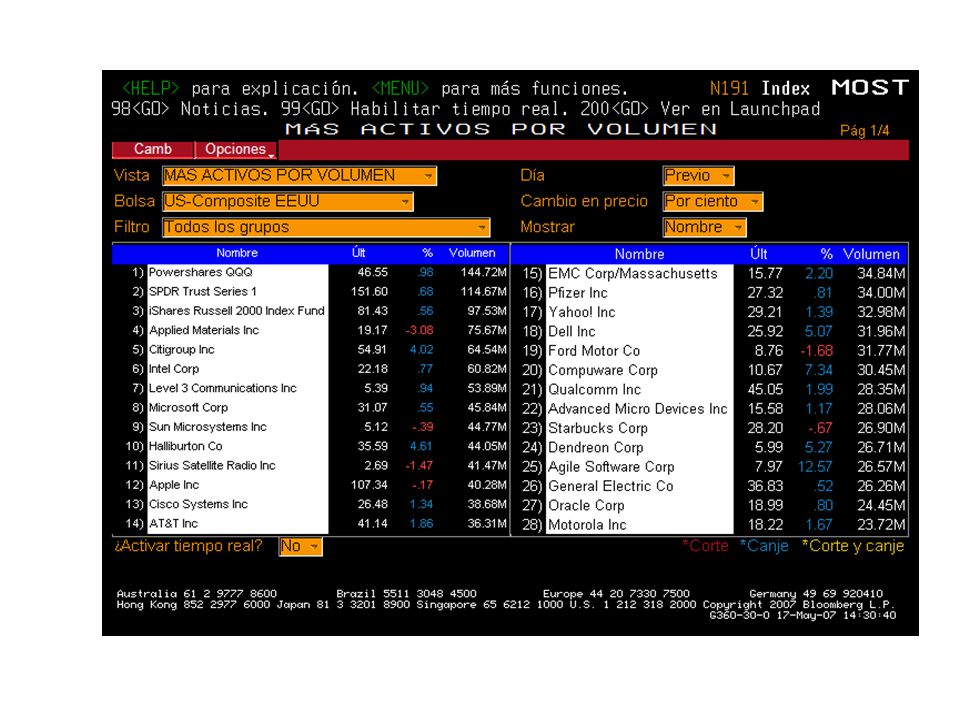Click the Volumen header in the left table
960x720 pixels.
(x=471, y=253)
